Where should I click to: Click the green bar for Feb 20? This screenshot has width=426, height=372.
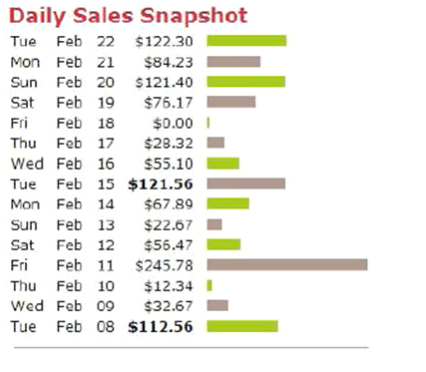pos(246,82)
